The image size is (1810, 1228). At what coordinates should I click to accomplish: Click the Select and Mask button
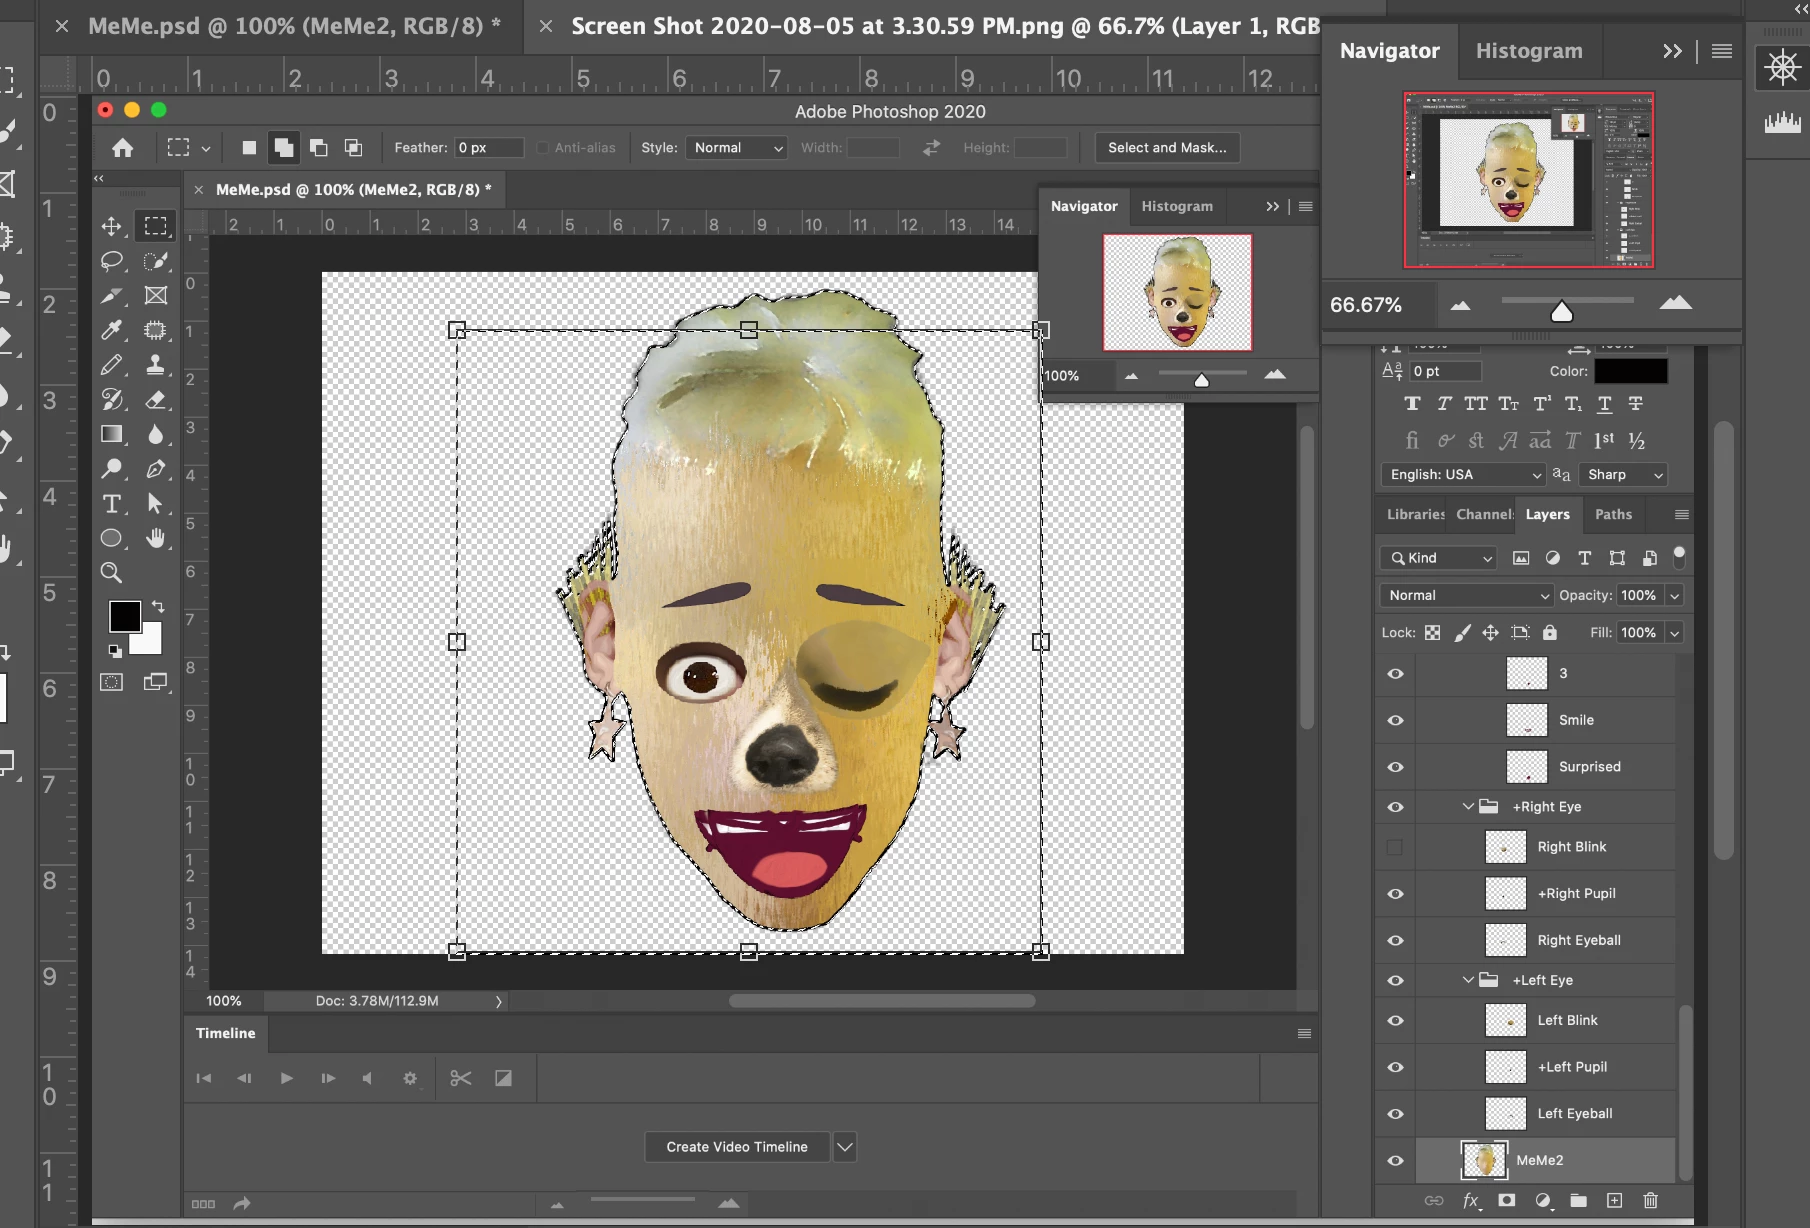click(x=1166, y=148)
